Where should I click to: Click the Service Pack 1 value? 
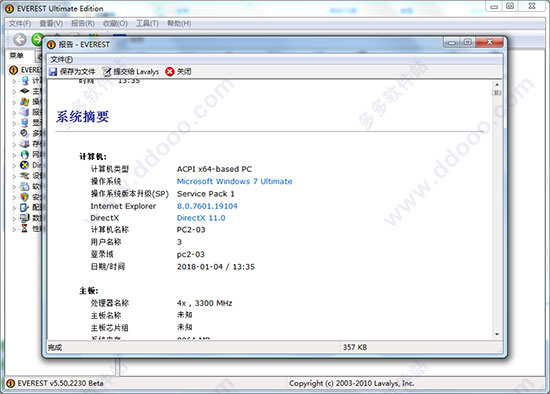point(206,194)
